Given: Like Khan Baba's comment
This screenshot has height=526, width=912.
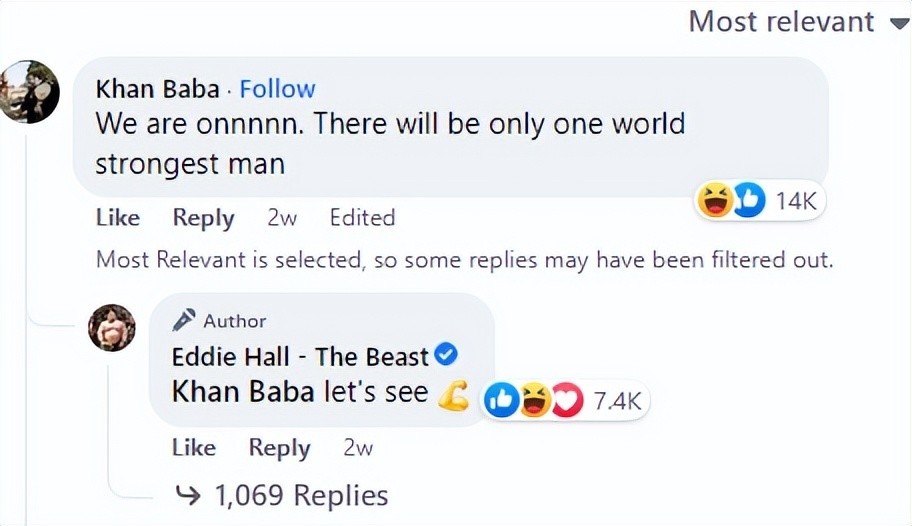Looking at the screenshot, I should tap(118, 217).
